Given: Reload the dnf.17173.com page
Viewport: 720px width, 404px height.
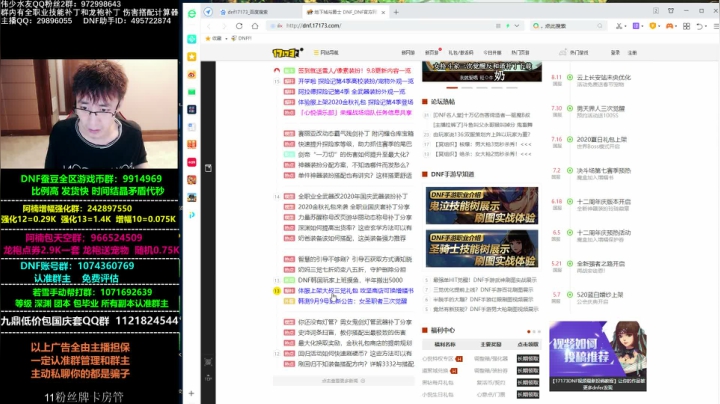Looking at the screenshot, I should tap(239, 26).
